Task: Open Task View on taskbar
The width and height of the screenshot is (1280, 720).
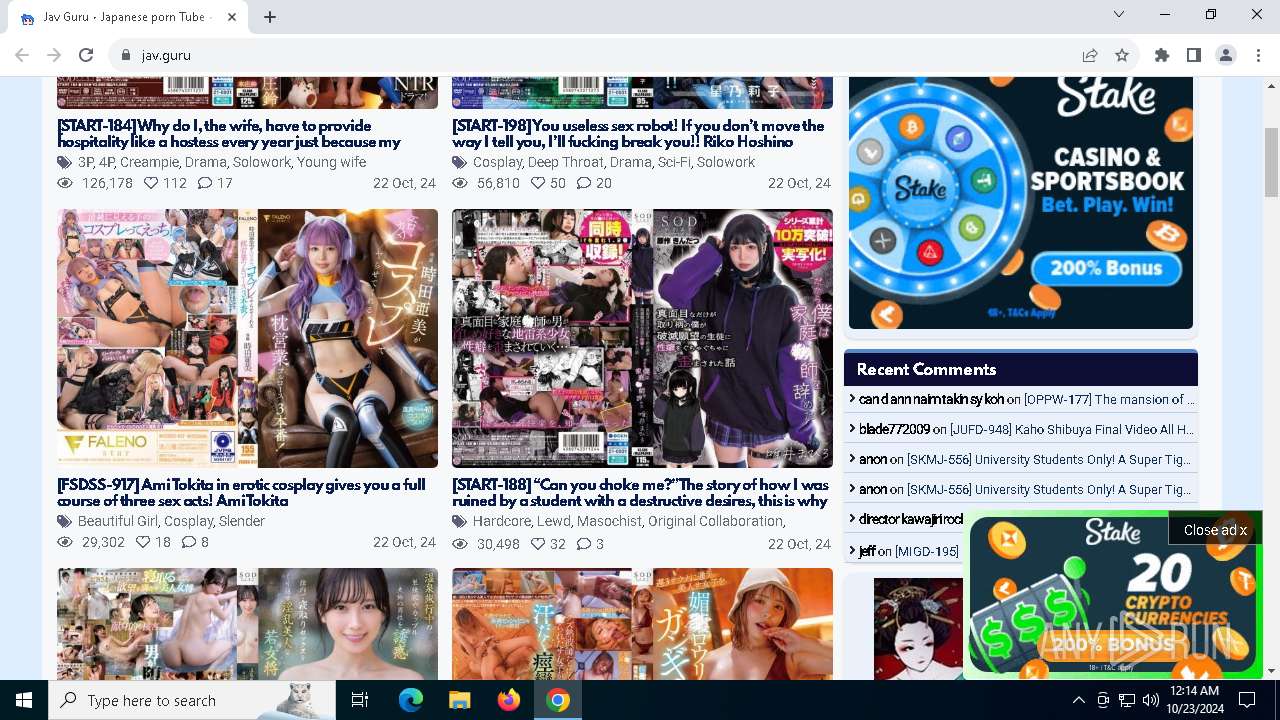Action: (x=360, y=700)
